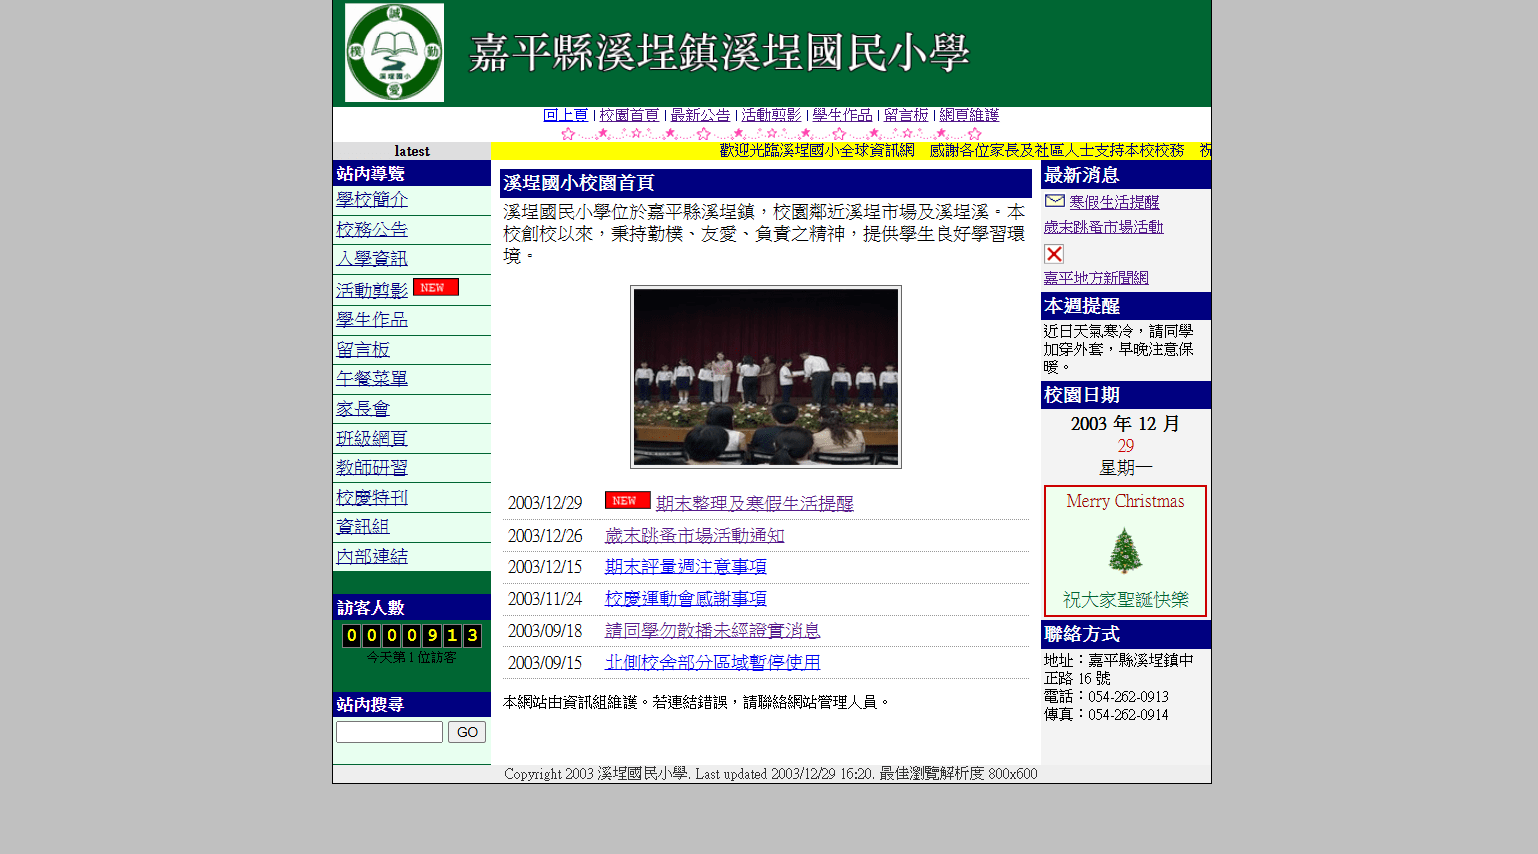1538x854 pixels.
Task: Open 家長會 in sidebar
Action: 363,409
